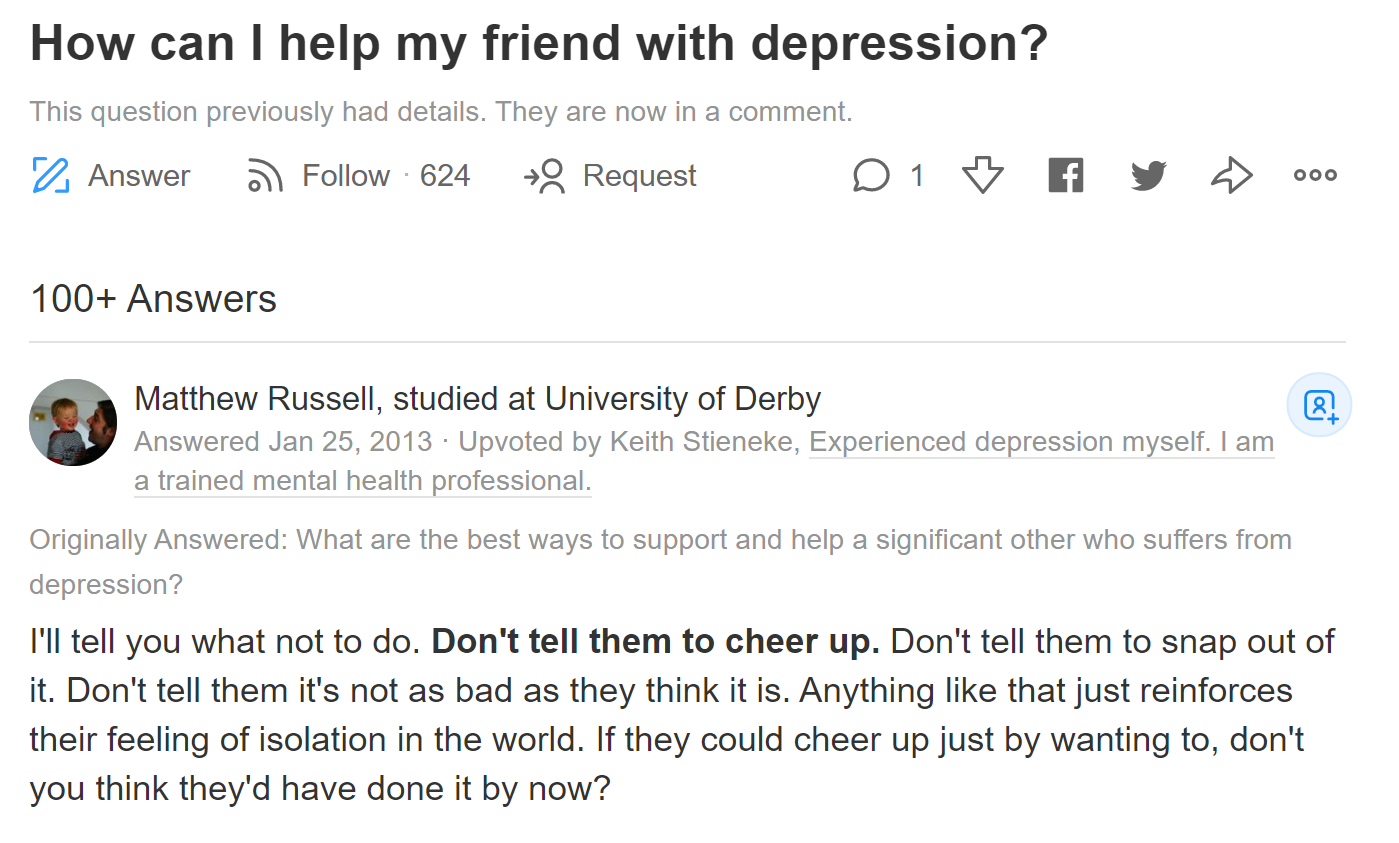This screenshot has height=843, width=1399.
Task: Open the upvoter credential about experienced depression
Action: coord(1041,441)
